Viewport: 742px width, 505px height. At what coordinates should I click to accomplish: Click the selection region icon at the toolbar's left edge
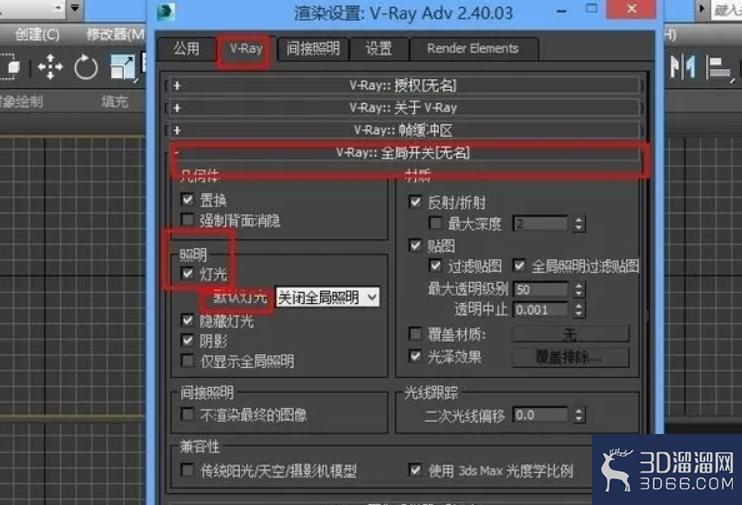tap(10, 67)
